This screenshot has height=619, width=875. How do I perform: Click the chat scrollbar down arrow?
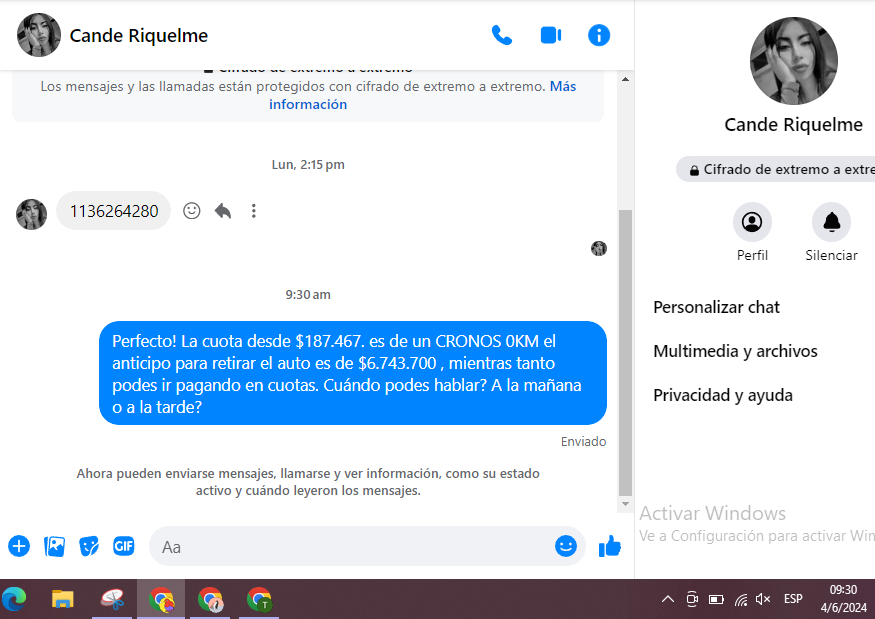(x=625, y=503)
